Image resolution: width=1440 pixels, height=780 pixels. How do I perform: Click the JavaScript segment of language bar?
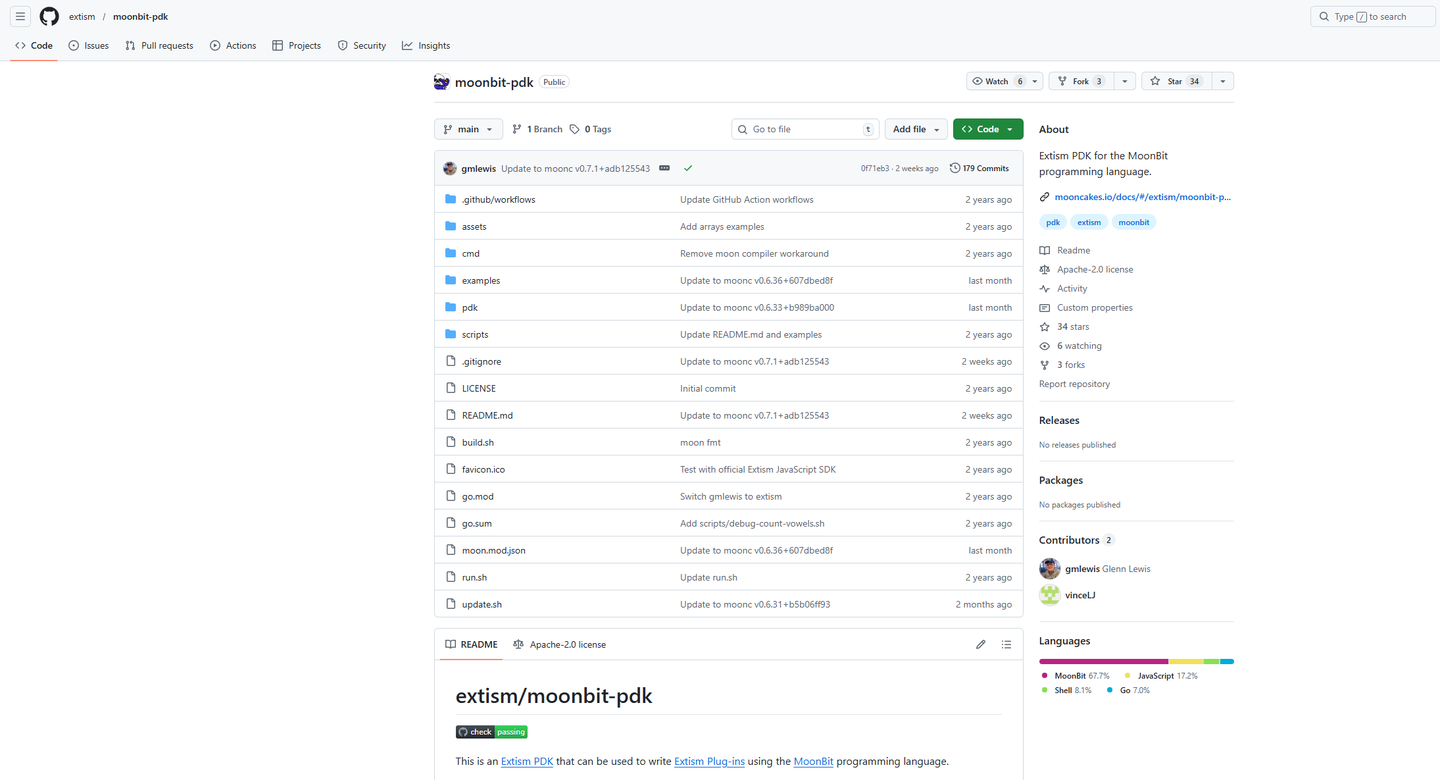(x=1186, y=661)
